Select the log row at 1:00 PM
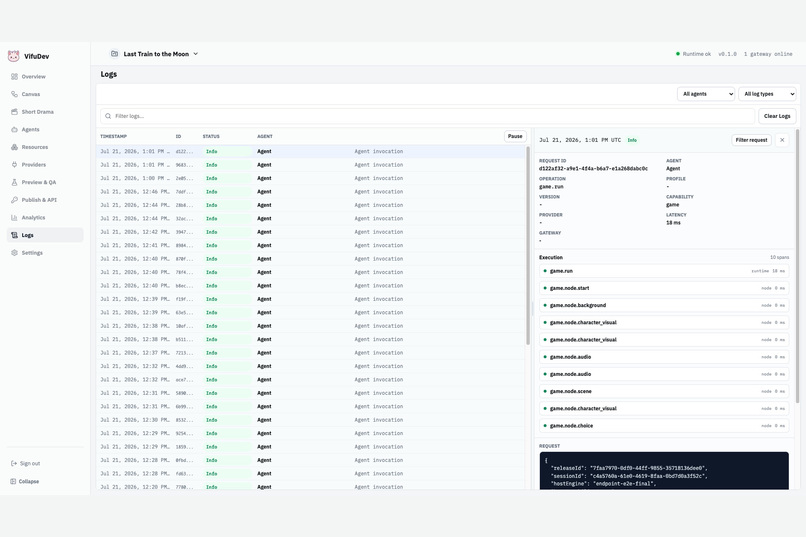This screenshot has height=537, width=806. point(311,178)
